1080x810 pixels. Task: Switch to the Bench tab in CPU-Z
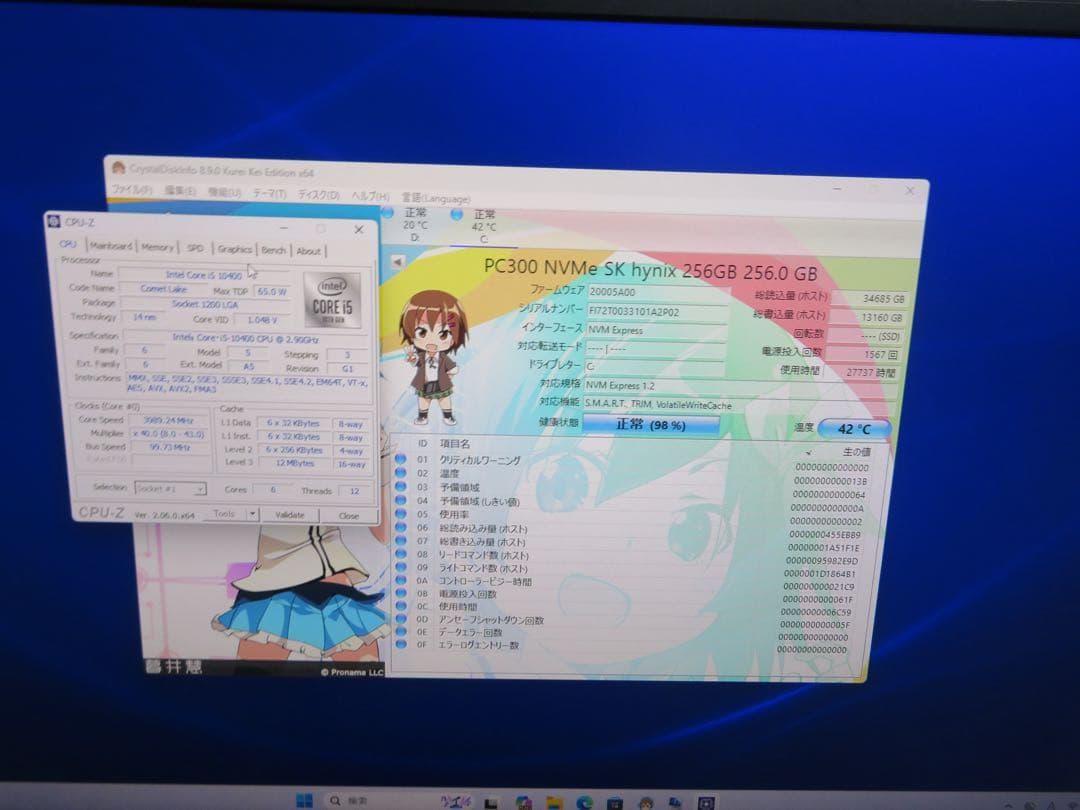273,249
